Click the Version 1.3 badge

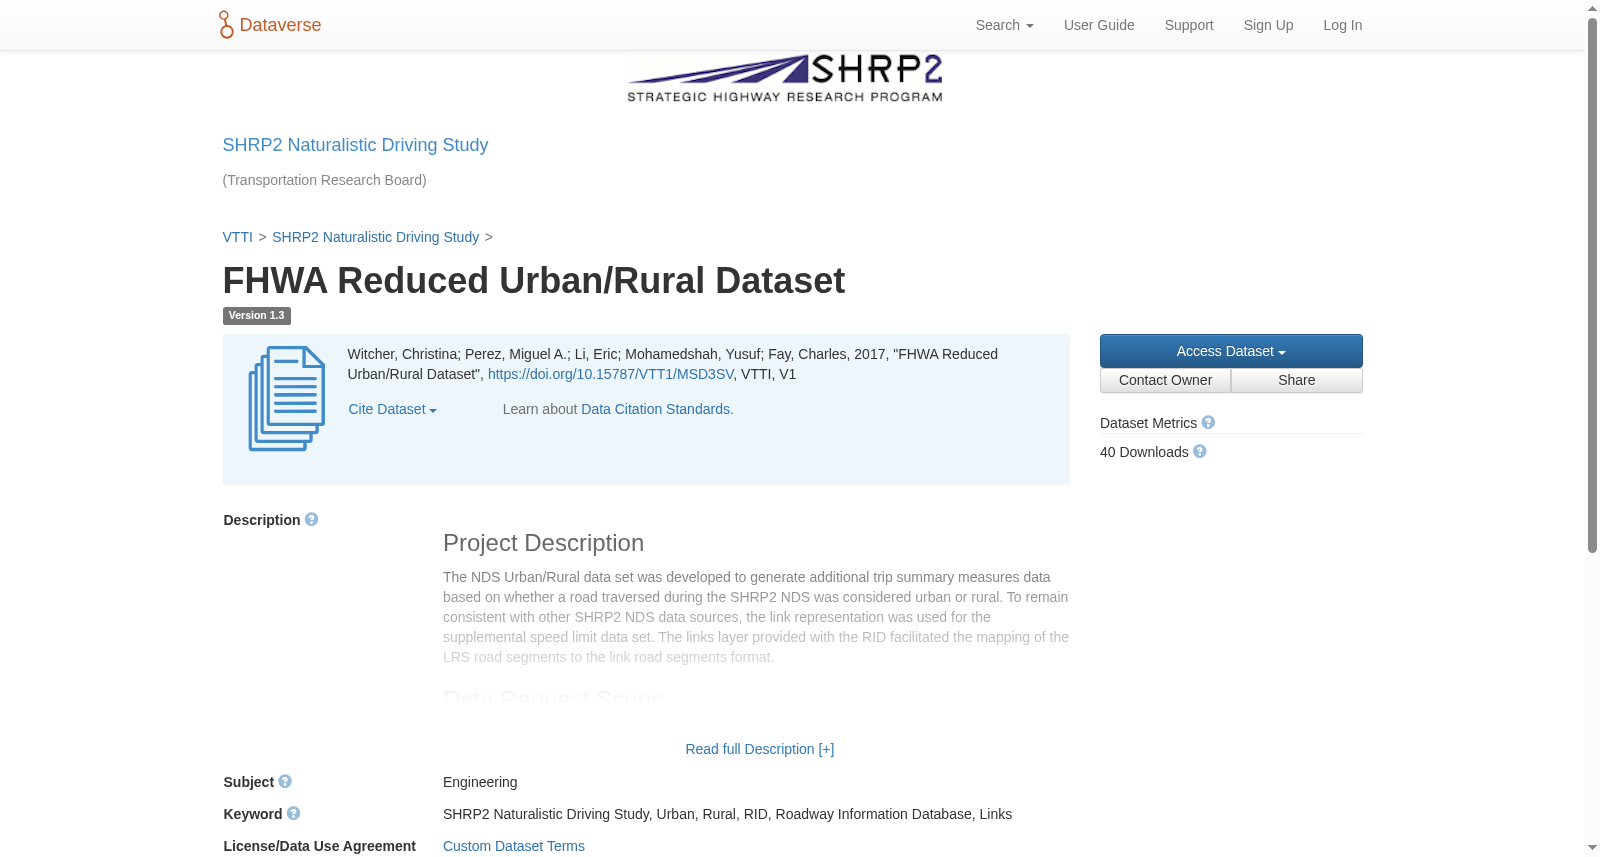pyautogui.click(x=256, y=315)
